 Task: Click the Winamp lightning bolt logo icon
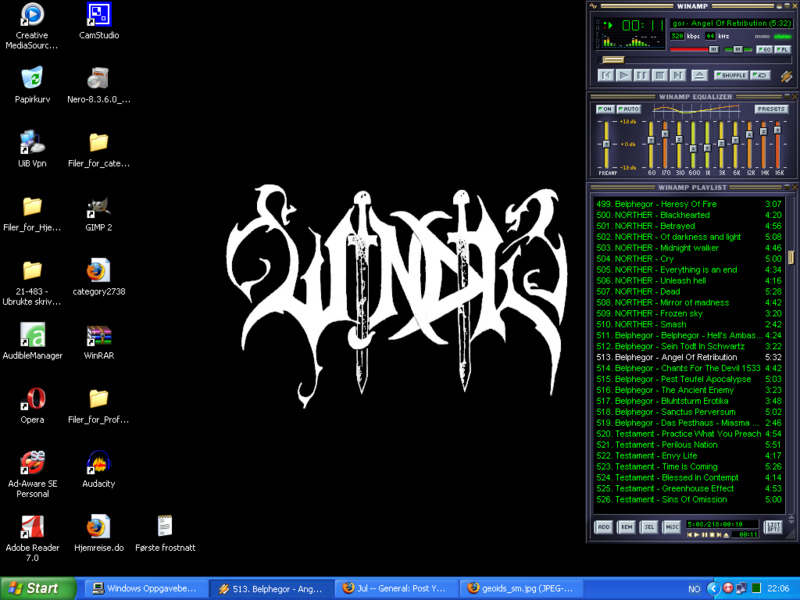pos(786,76)
